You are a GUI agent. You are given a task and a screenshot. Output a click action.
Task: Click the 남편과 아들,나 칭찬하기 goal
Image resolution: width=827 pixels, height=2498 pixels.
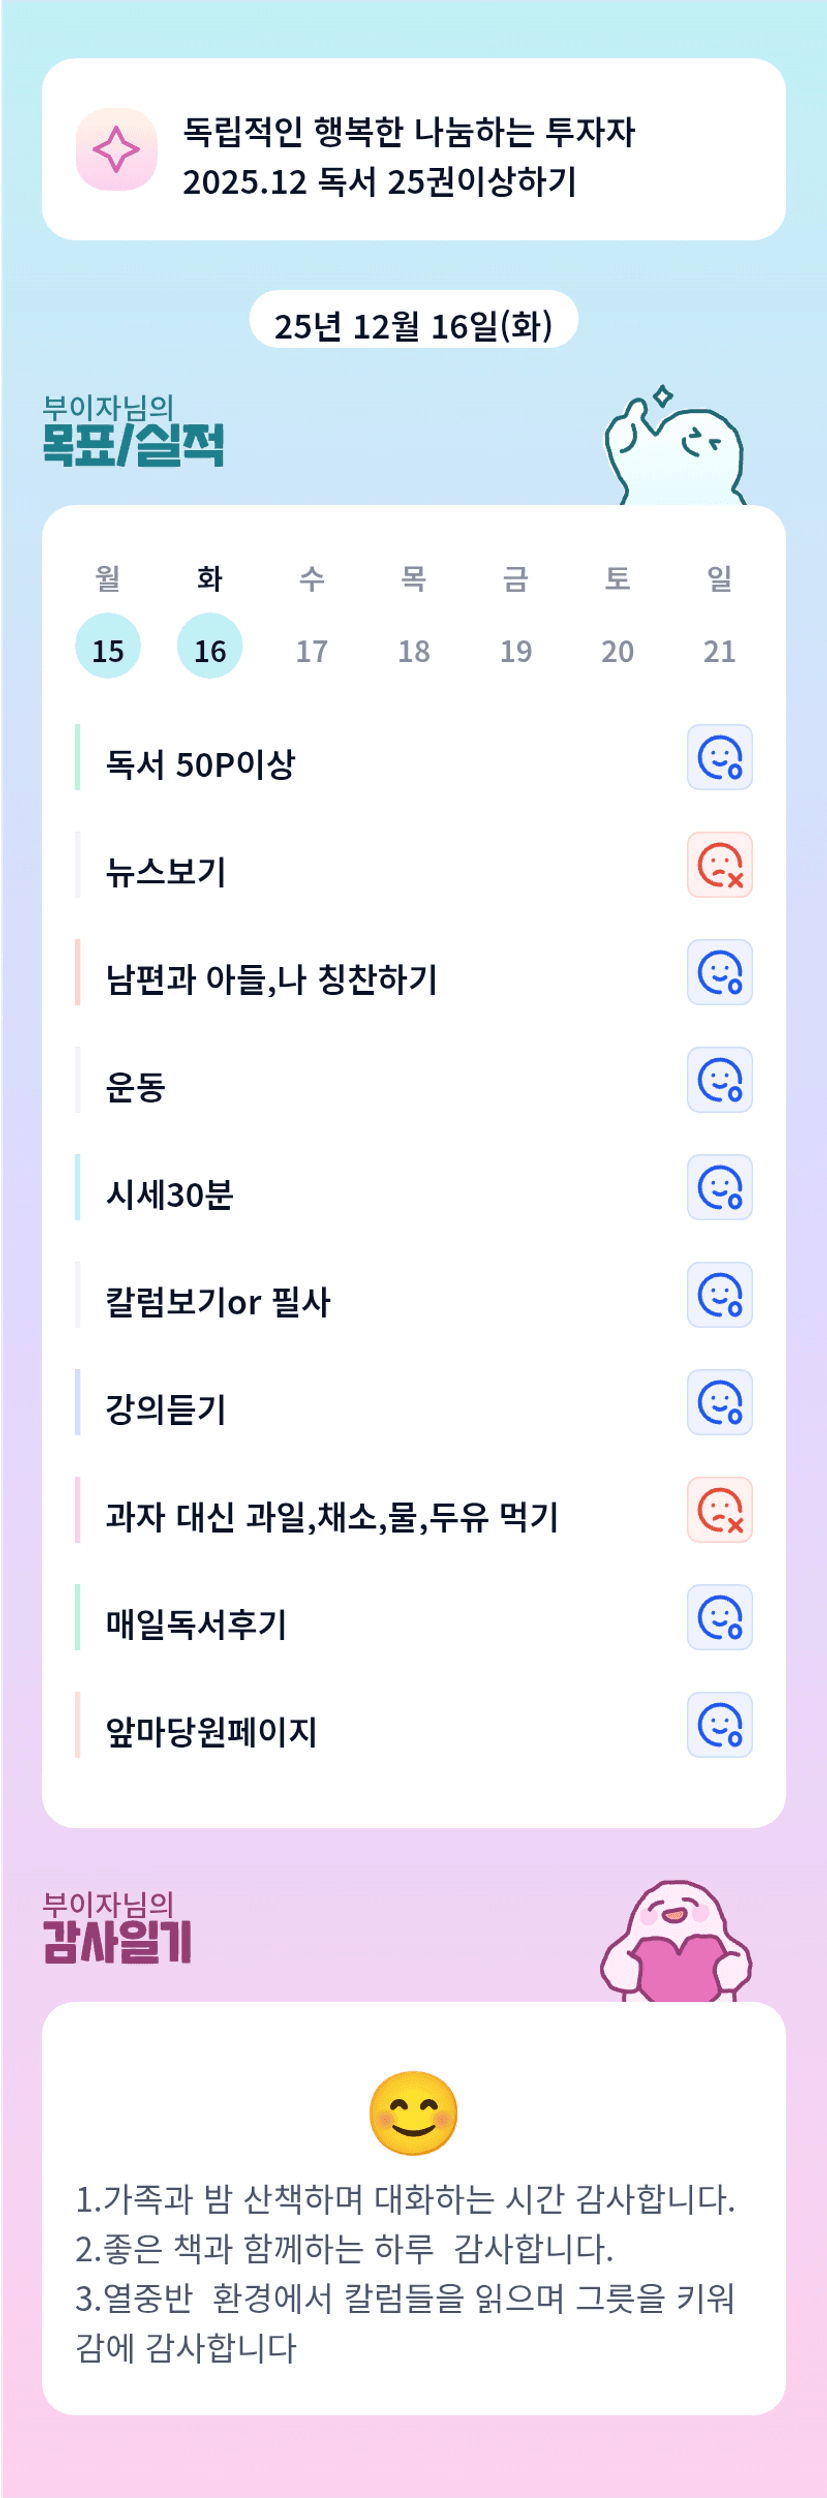tap(272, 980)
